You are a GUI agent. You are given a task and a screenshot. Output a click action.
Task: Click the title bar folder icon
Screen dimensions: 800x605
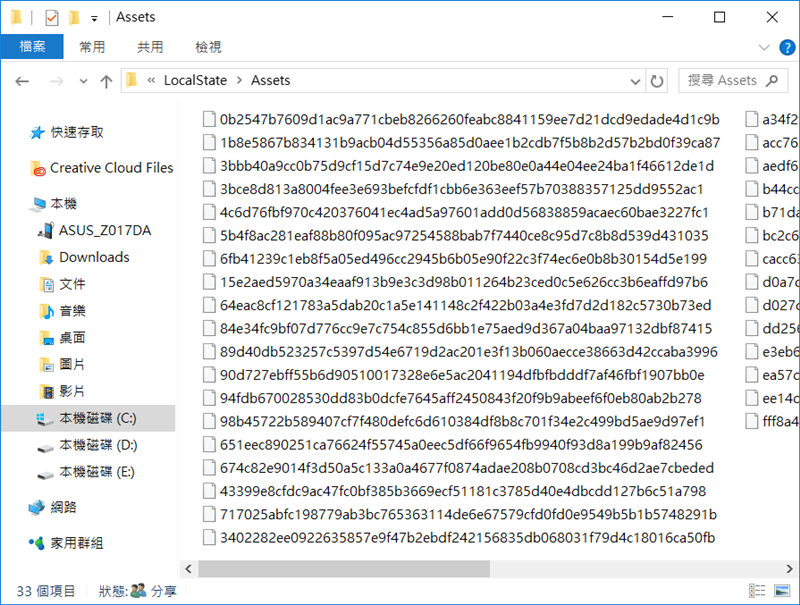click(16, 18)
